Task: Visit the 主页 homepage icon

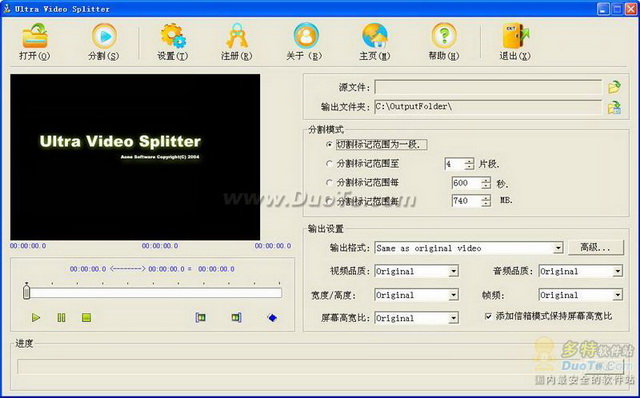Action: click(x=375, y=36)
